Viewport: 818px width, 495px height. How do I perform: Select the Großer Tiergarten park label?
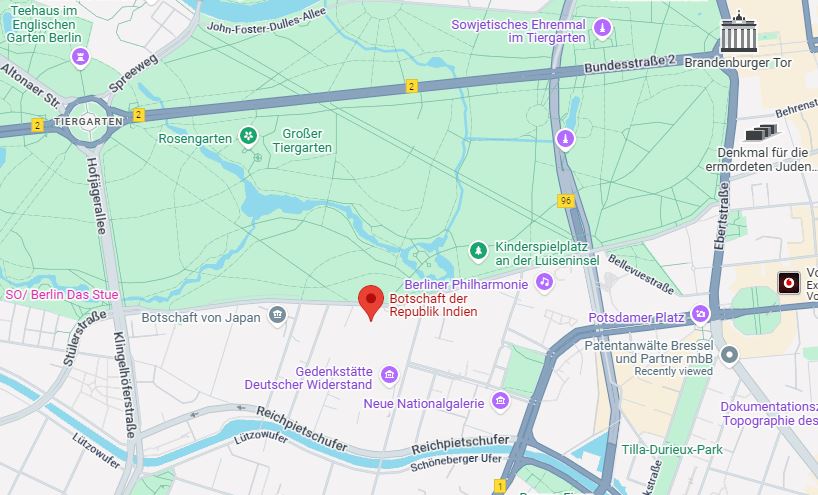(302, 141)
